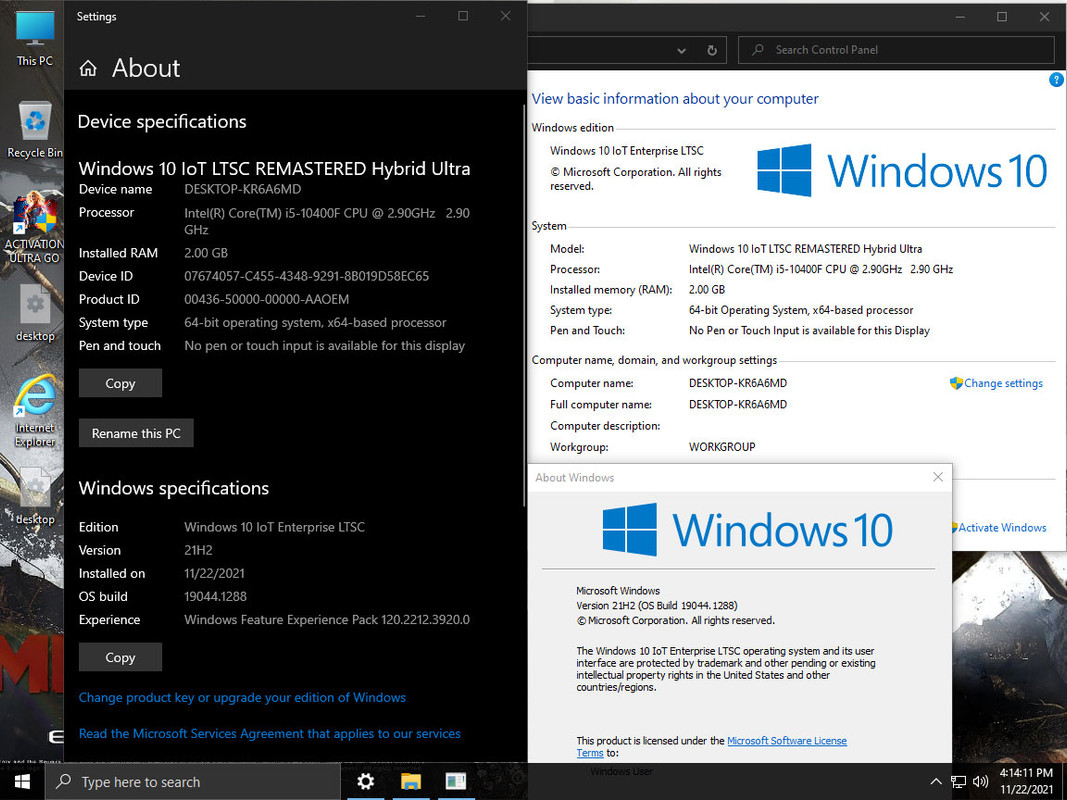Screen dimensions: 1067x800
Task: Click the Search Control Panel field
Action: coord(896,50)
